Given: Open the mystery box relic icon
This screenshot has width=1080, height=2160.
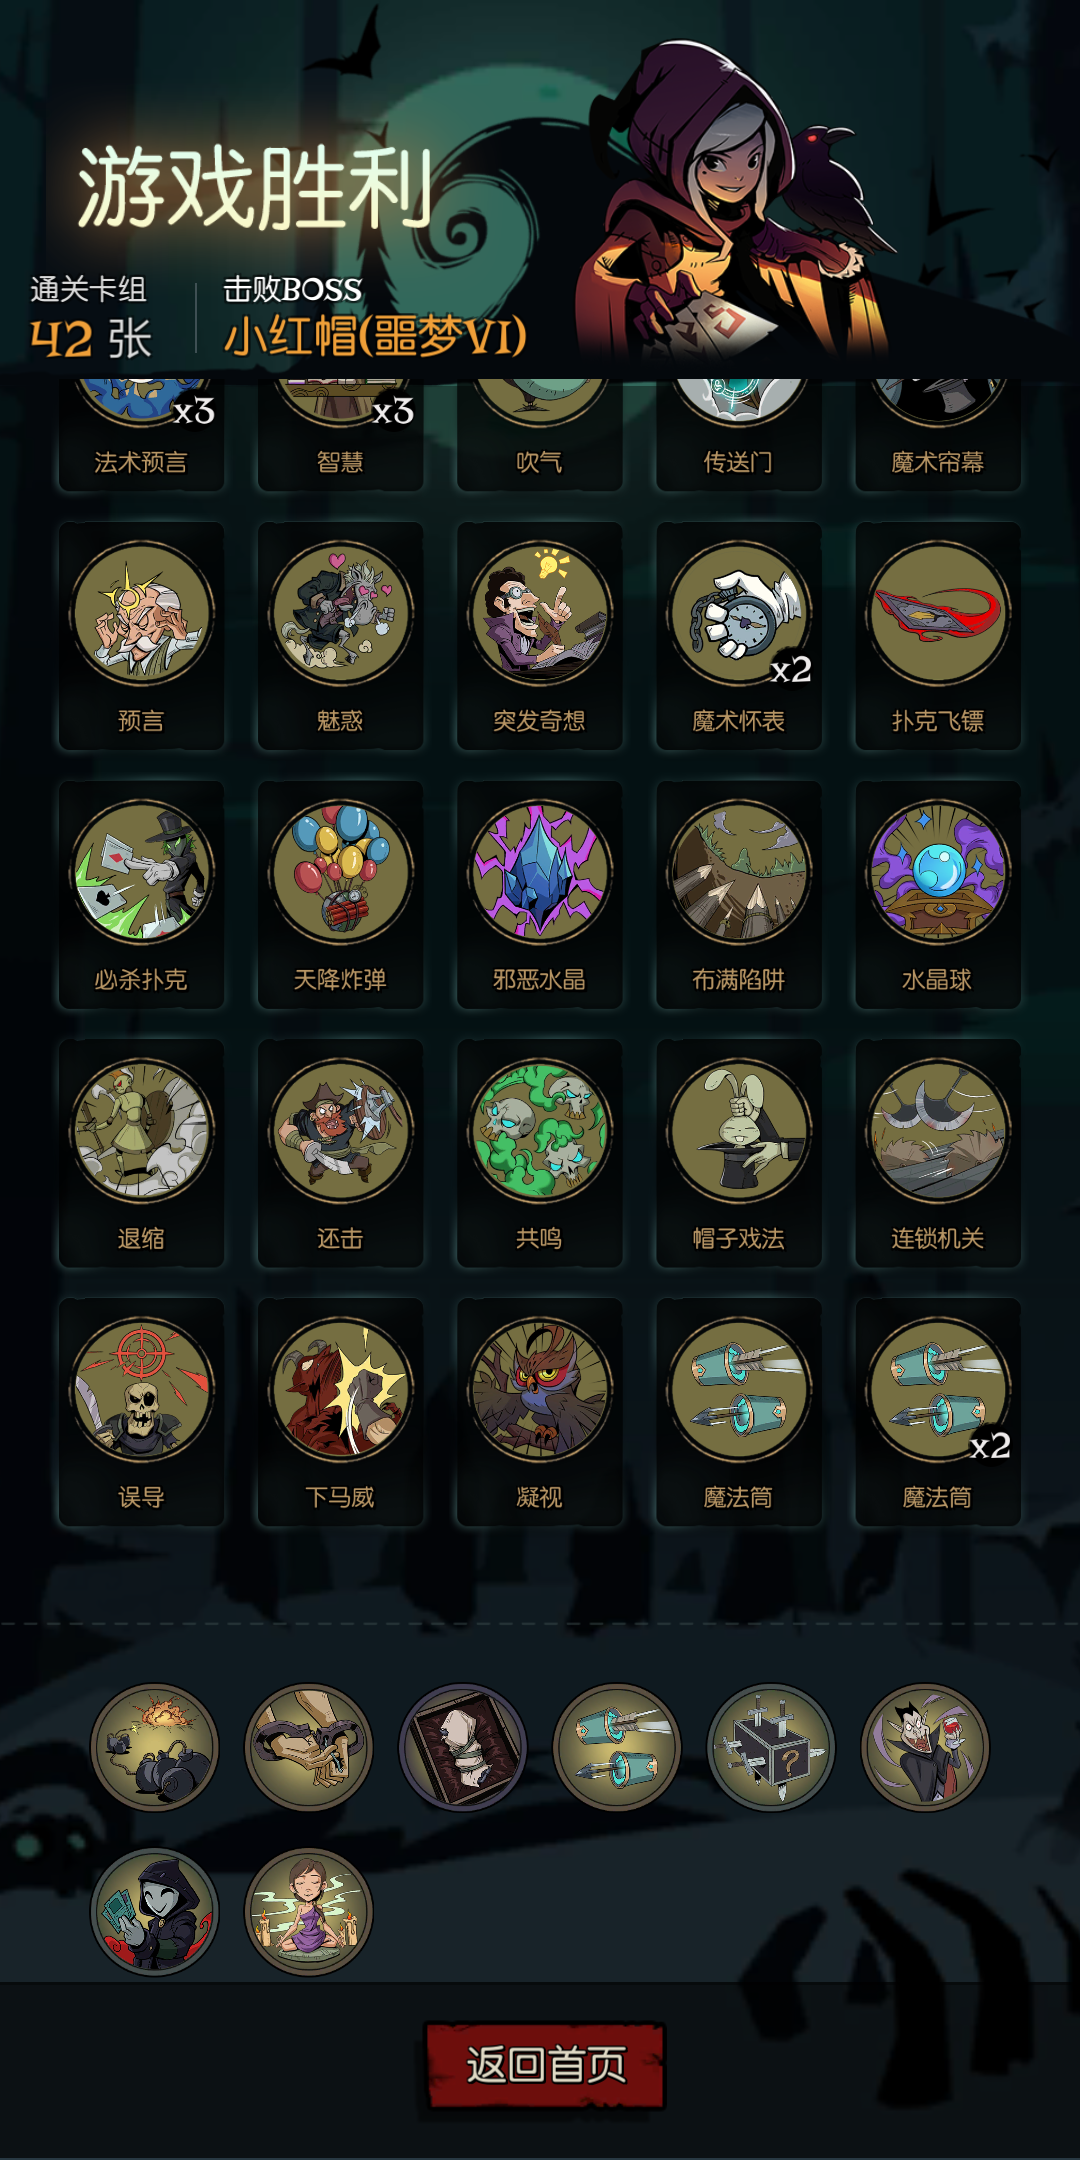Looking at the screenshot, I should pos(771,1748).
